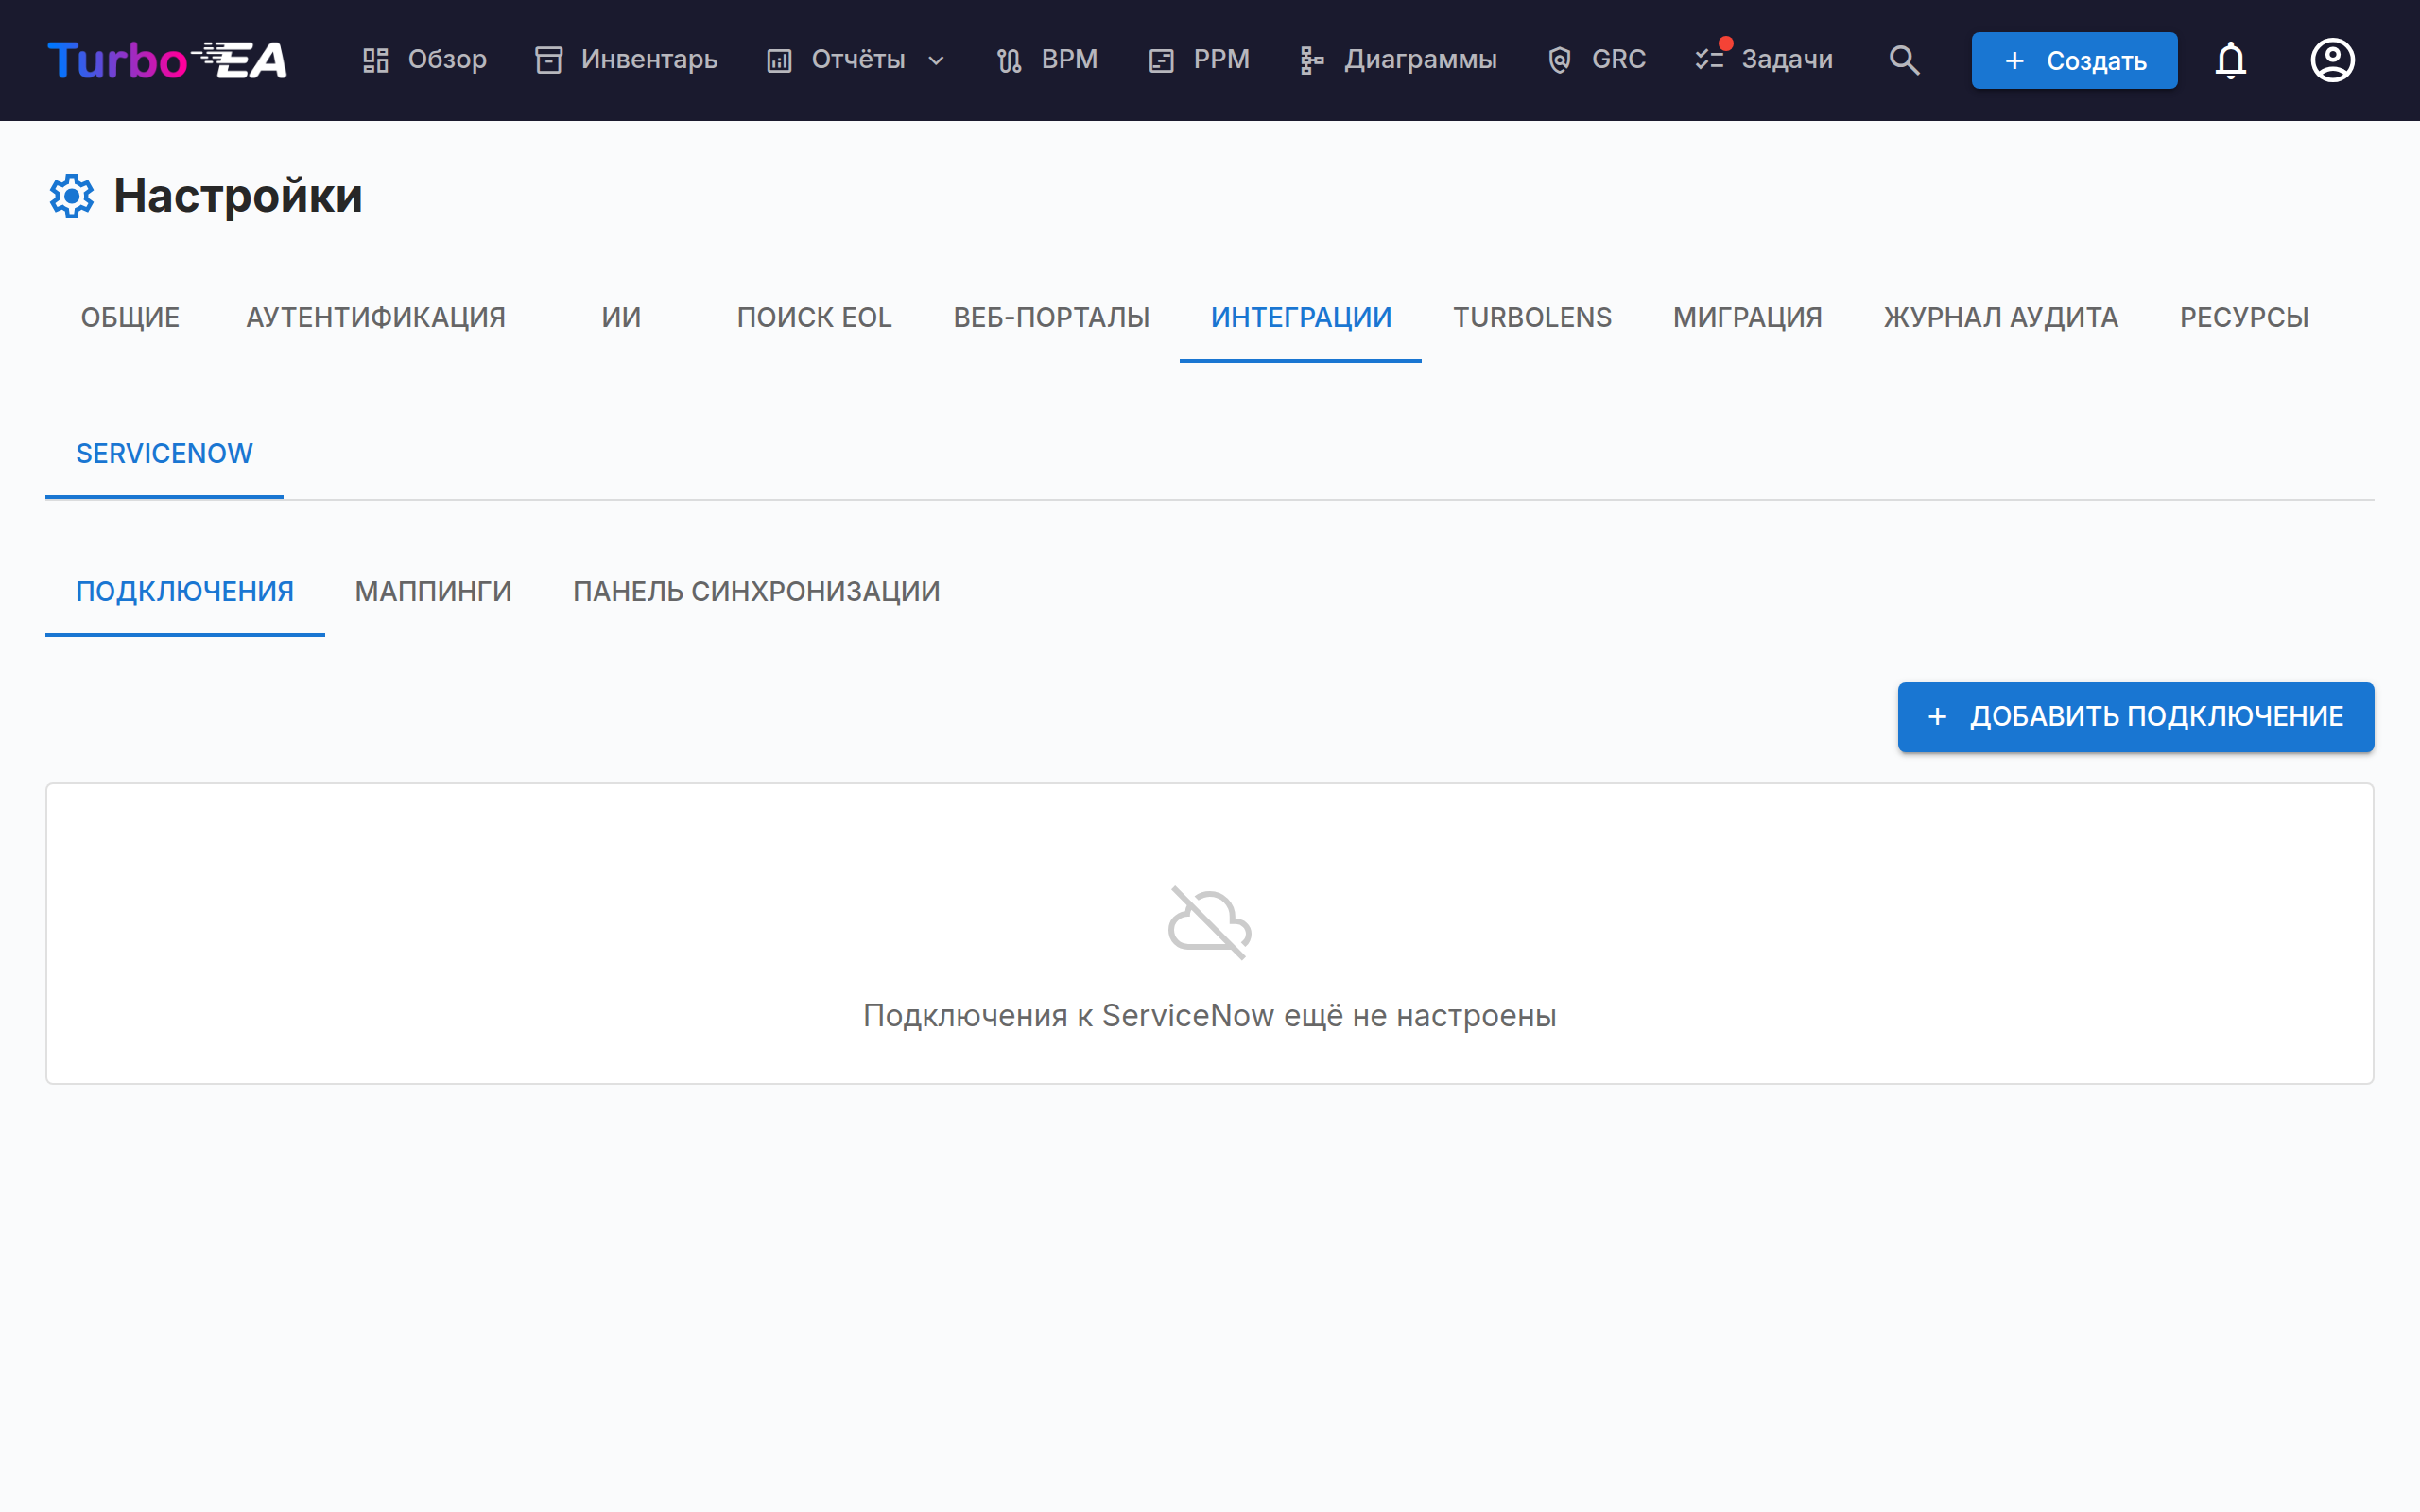Open the Обзор dashboard icon
2420x1512 pixels.
click(x=375, y=60)
